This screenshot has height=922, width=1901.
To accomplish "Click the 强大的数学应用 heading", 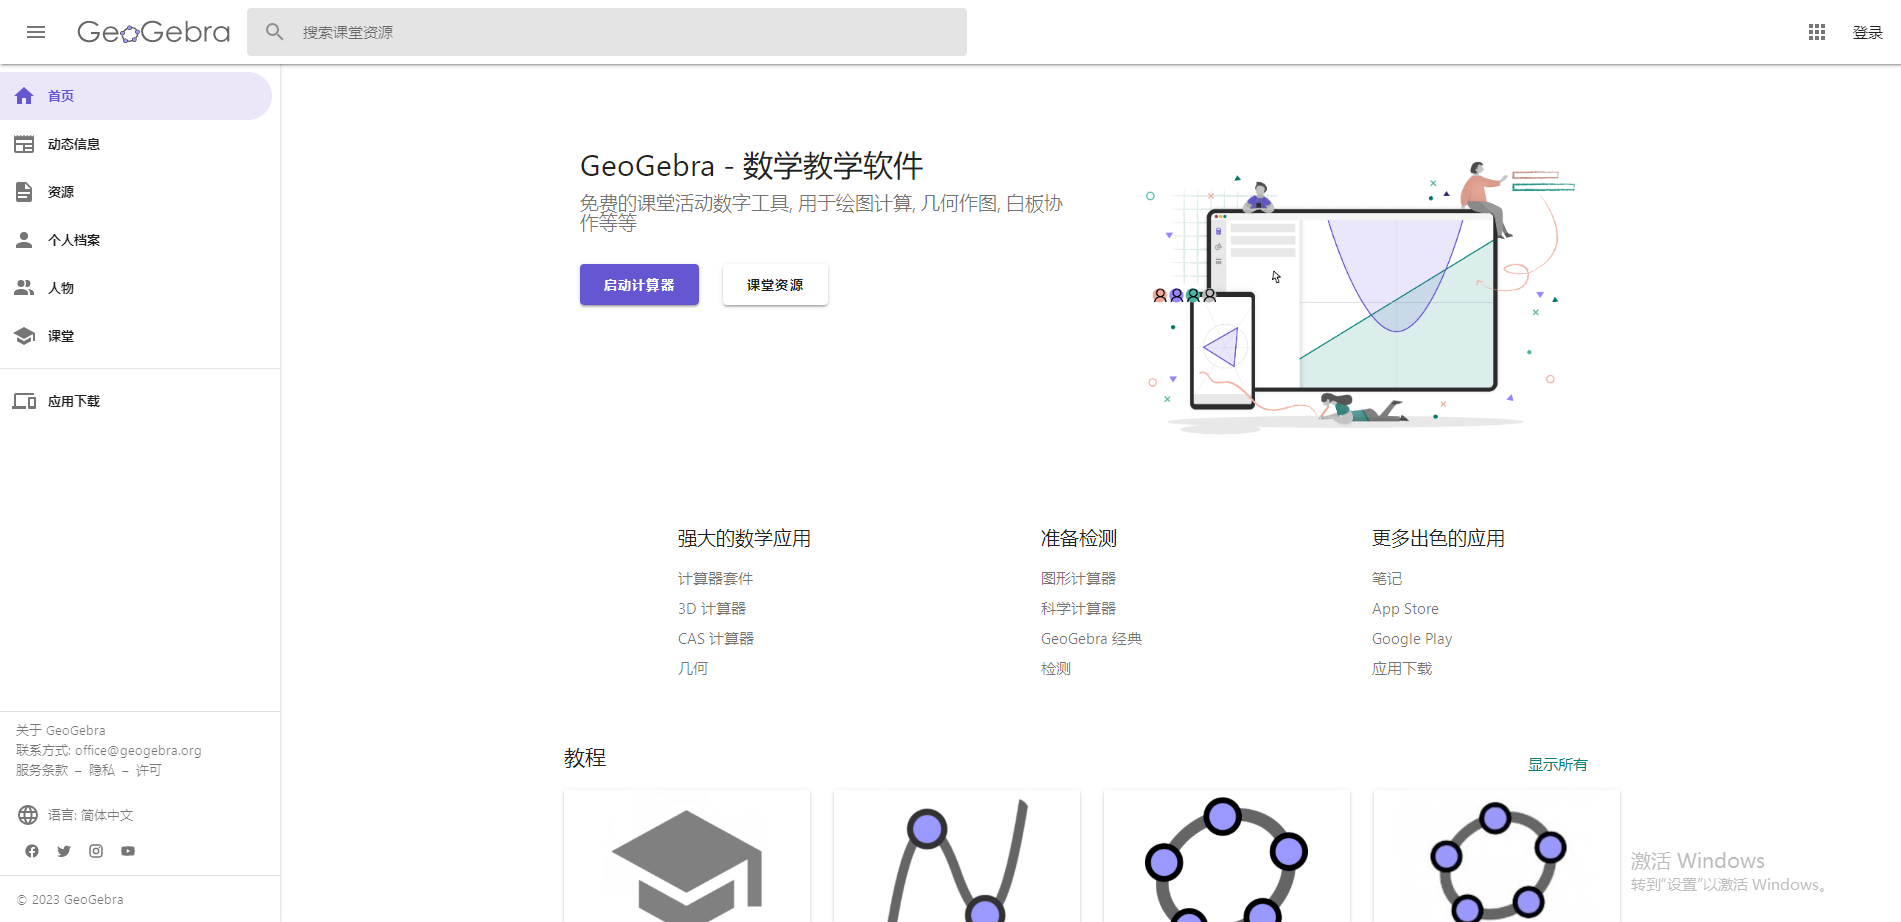I will 744,539.
